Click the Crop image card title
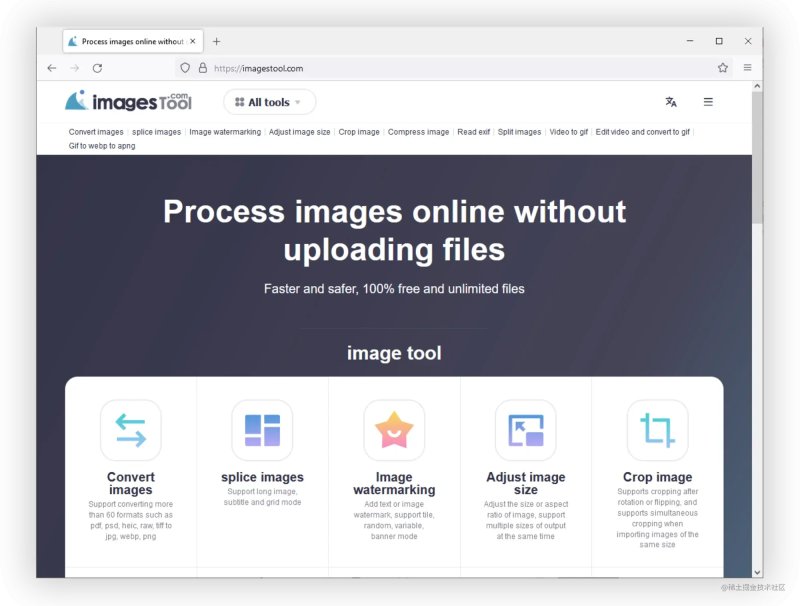800x606 pixels. point(657,477)
